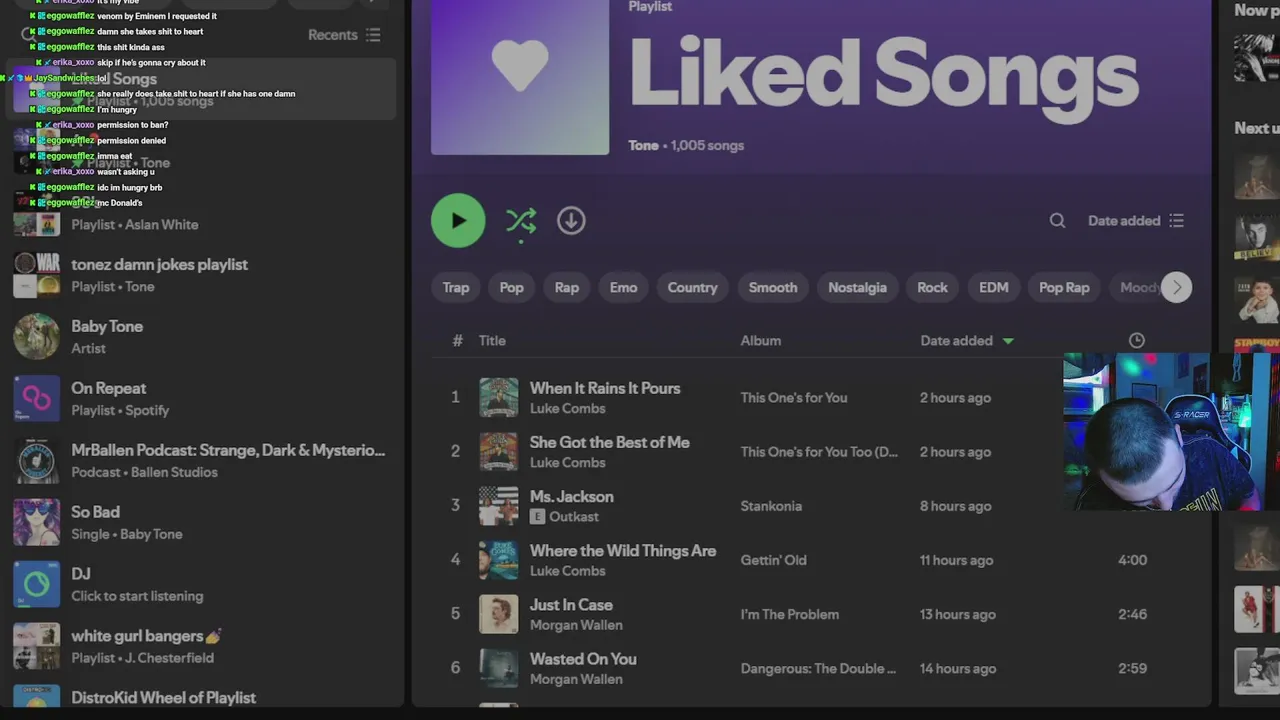Play the Liked Songs playlist

click(x=458, y=221)
